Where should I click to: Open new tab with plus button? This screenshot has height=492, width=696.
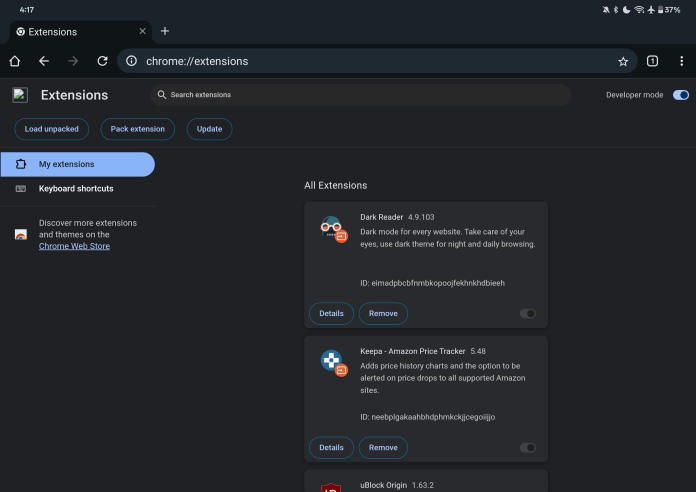(165, 31)
